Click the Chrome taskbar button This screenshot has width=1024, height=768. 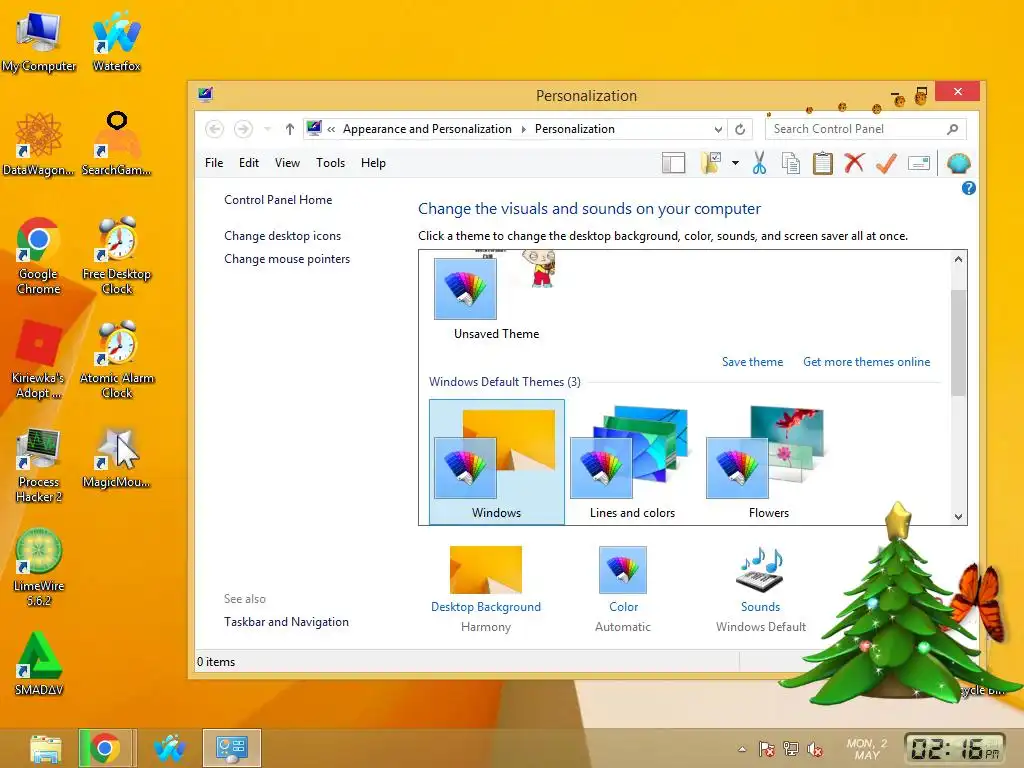[x=106, y=748]
